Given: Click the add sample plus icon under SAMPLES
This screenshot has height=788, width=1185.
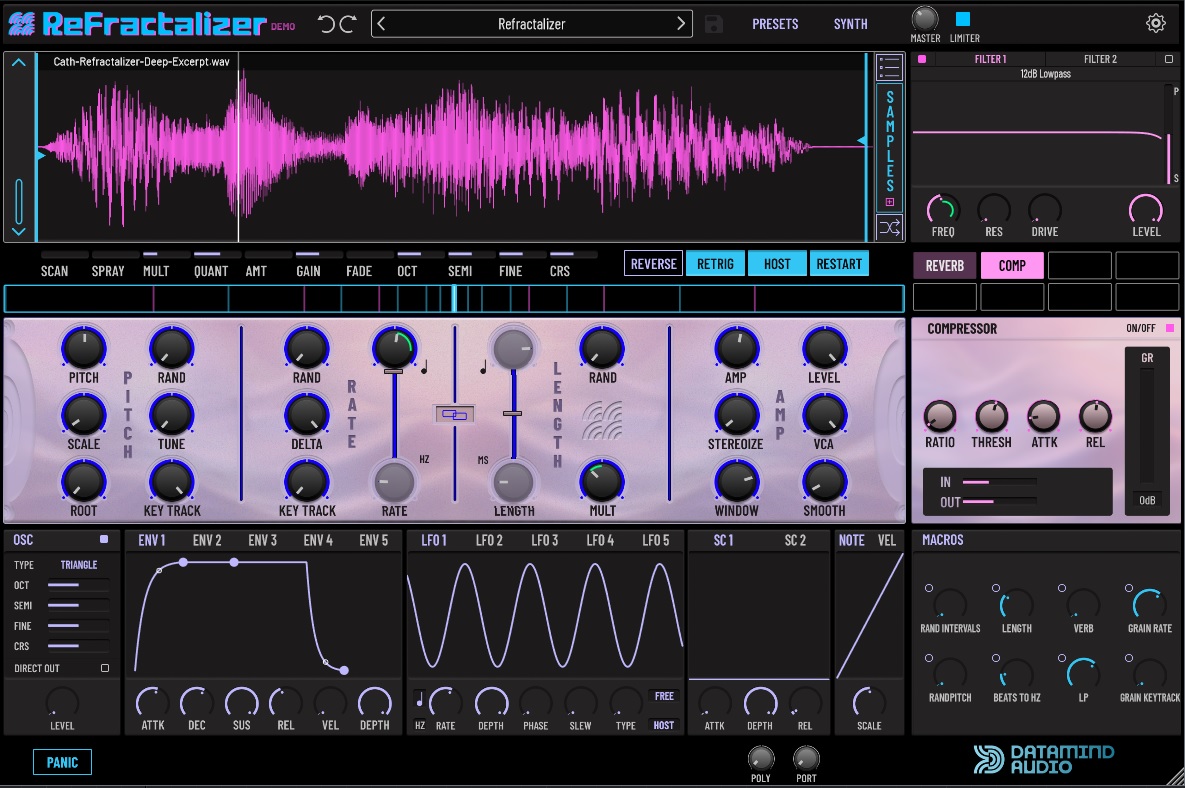Looking at the screenshot, I should [x=890, y=202].
